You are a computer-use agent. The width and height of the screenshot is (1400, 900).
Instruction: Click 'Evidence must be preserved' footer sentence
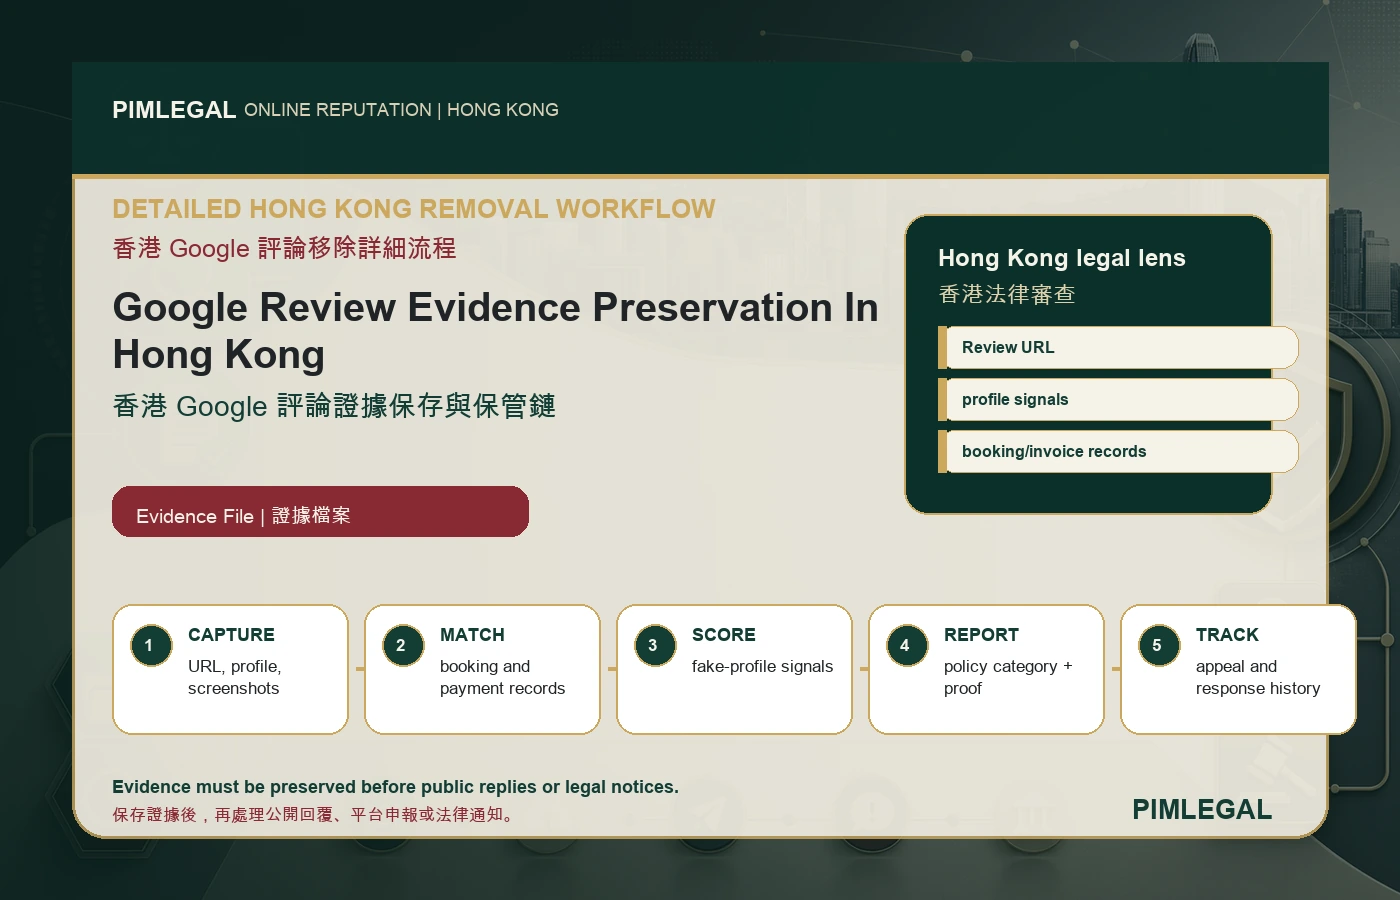395,787
